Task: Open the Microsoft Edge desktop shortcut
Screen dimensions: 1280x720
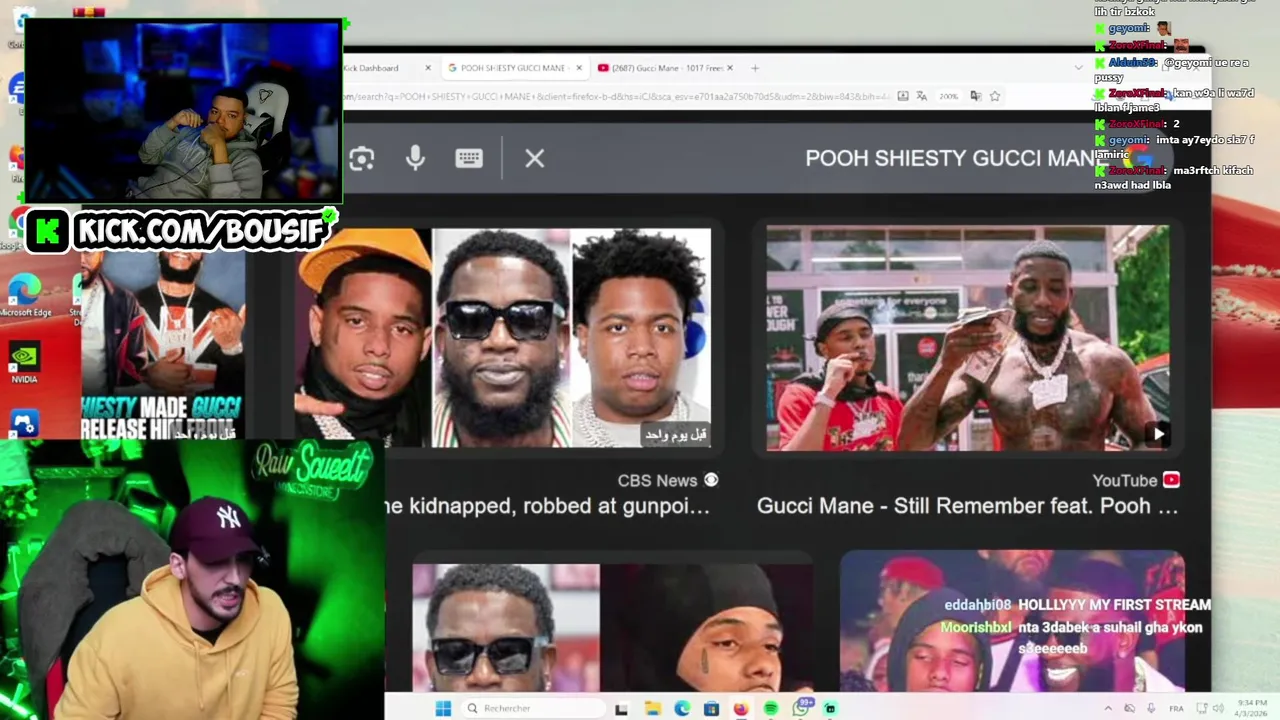Action: pos(24,295)
